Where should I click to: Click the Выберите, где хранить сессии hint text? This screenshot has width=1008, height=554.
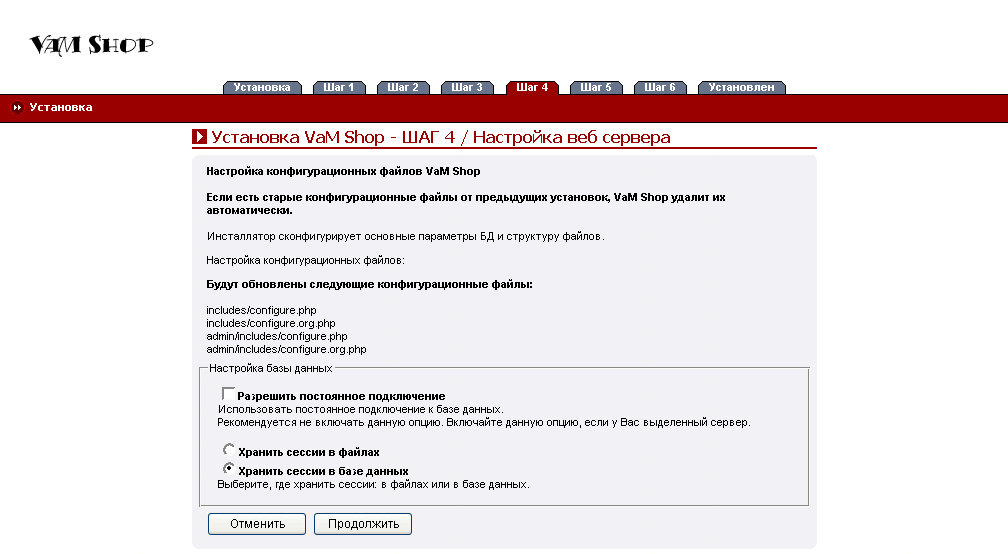pos(374,485)
